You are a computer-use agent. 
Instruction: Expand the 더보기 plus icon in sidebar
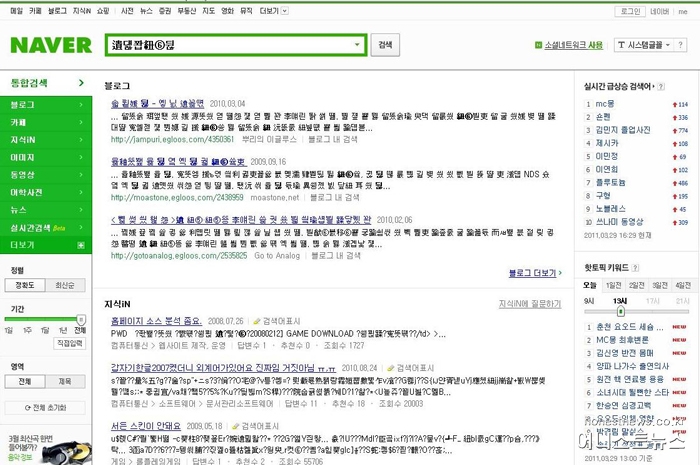81,245
